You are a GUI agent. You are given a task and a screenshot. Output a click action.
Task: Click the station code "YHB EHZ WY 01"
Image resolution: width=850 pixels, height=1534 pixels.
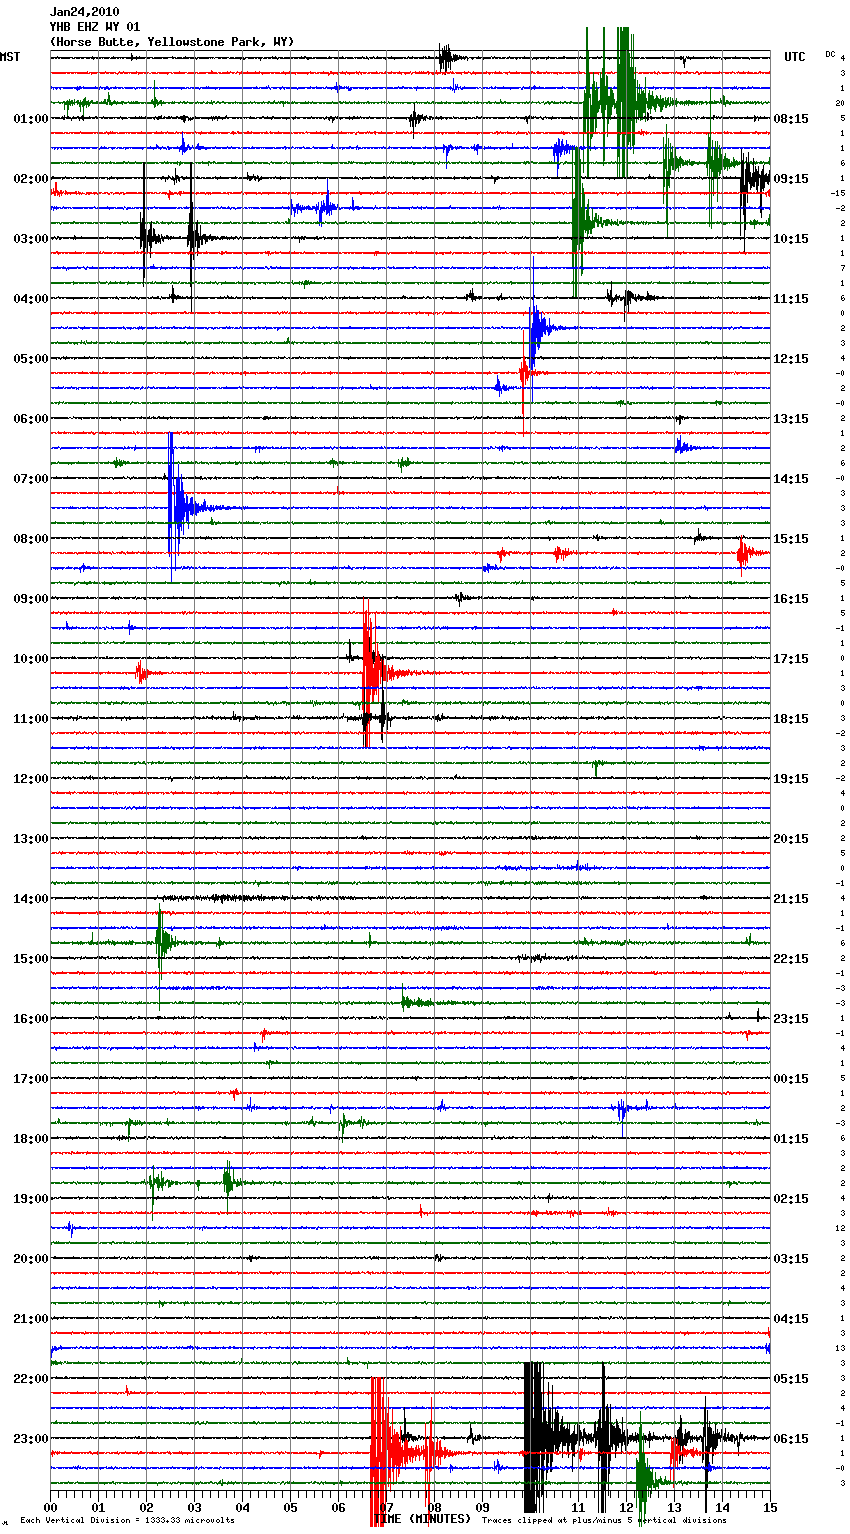click(95, 27)
